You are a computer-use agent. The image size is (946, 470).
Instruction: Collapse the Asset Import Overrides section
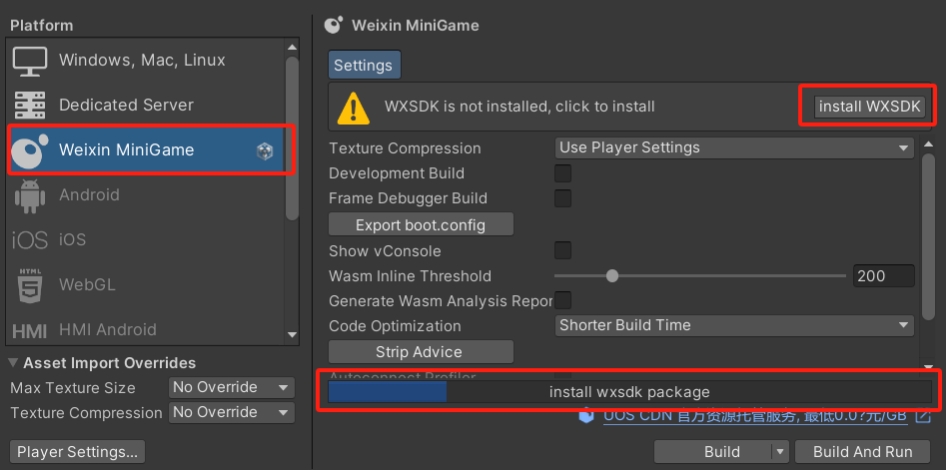click(14, 363)
